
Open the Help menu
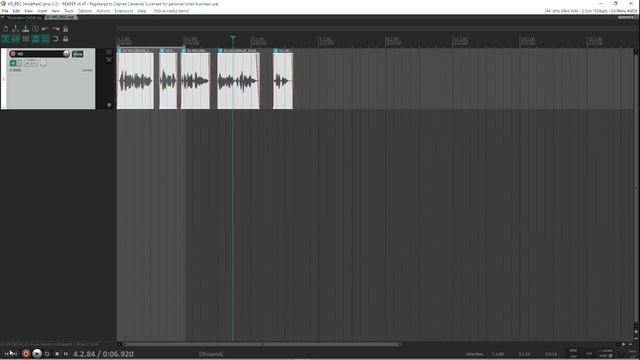tap(142, 11)
